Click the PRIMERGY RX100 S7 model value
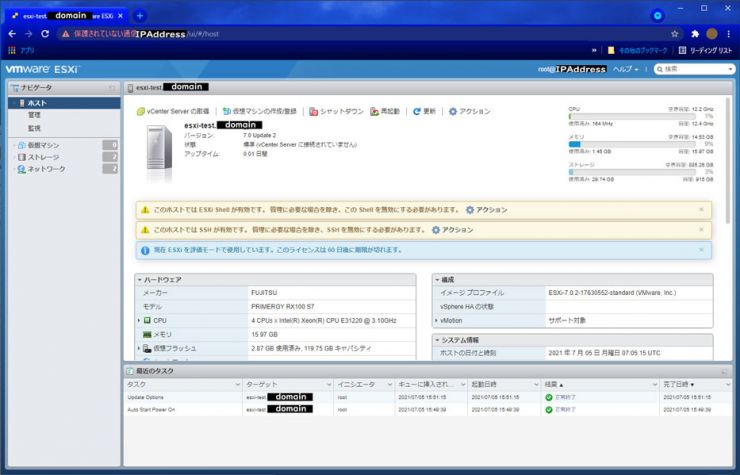Screen dimensions: 740x475 [283, 306]
